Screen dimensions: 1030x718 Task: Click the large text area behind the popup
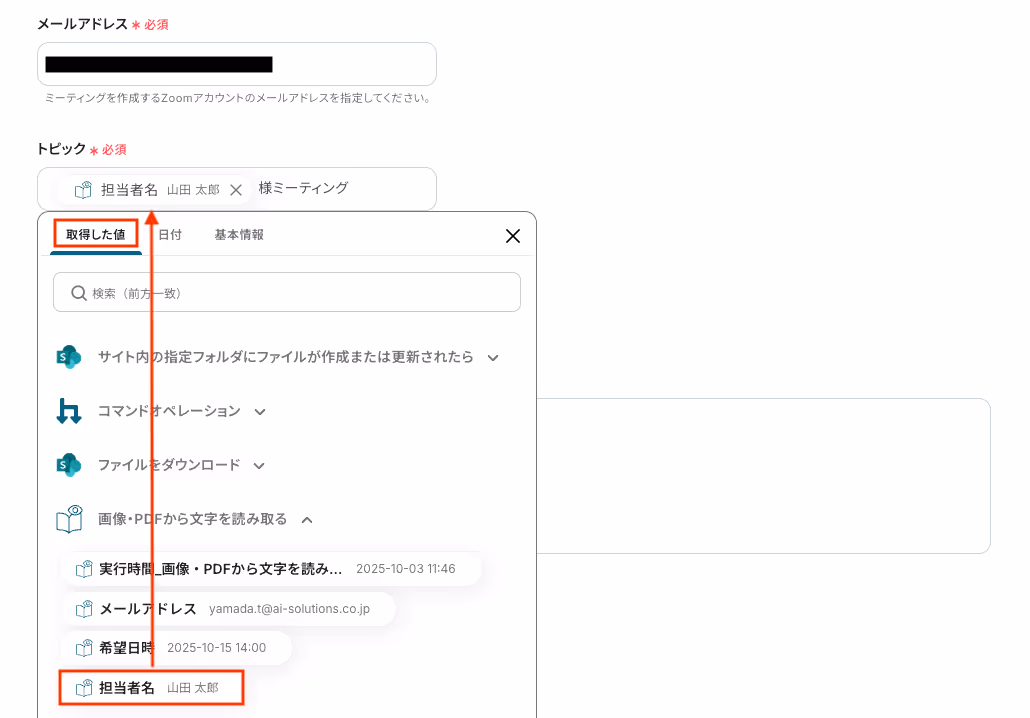tap(763, 476)
